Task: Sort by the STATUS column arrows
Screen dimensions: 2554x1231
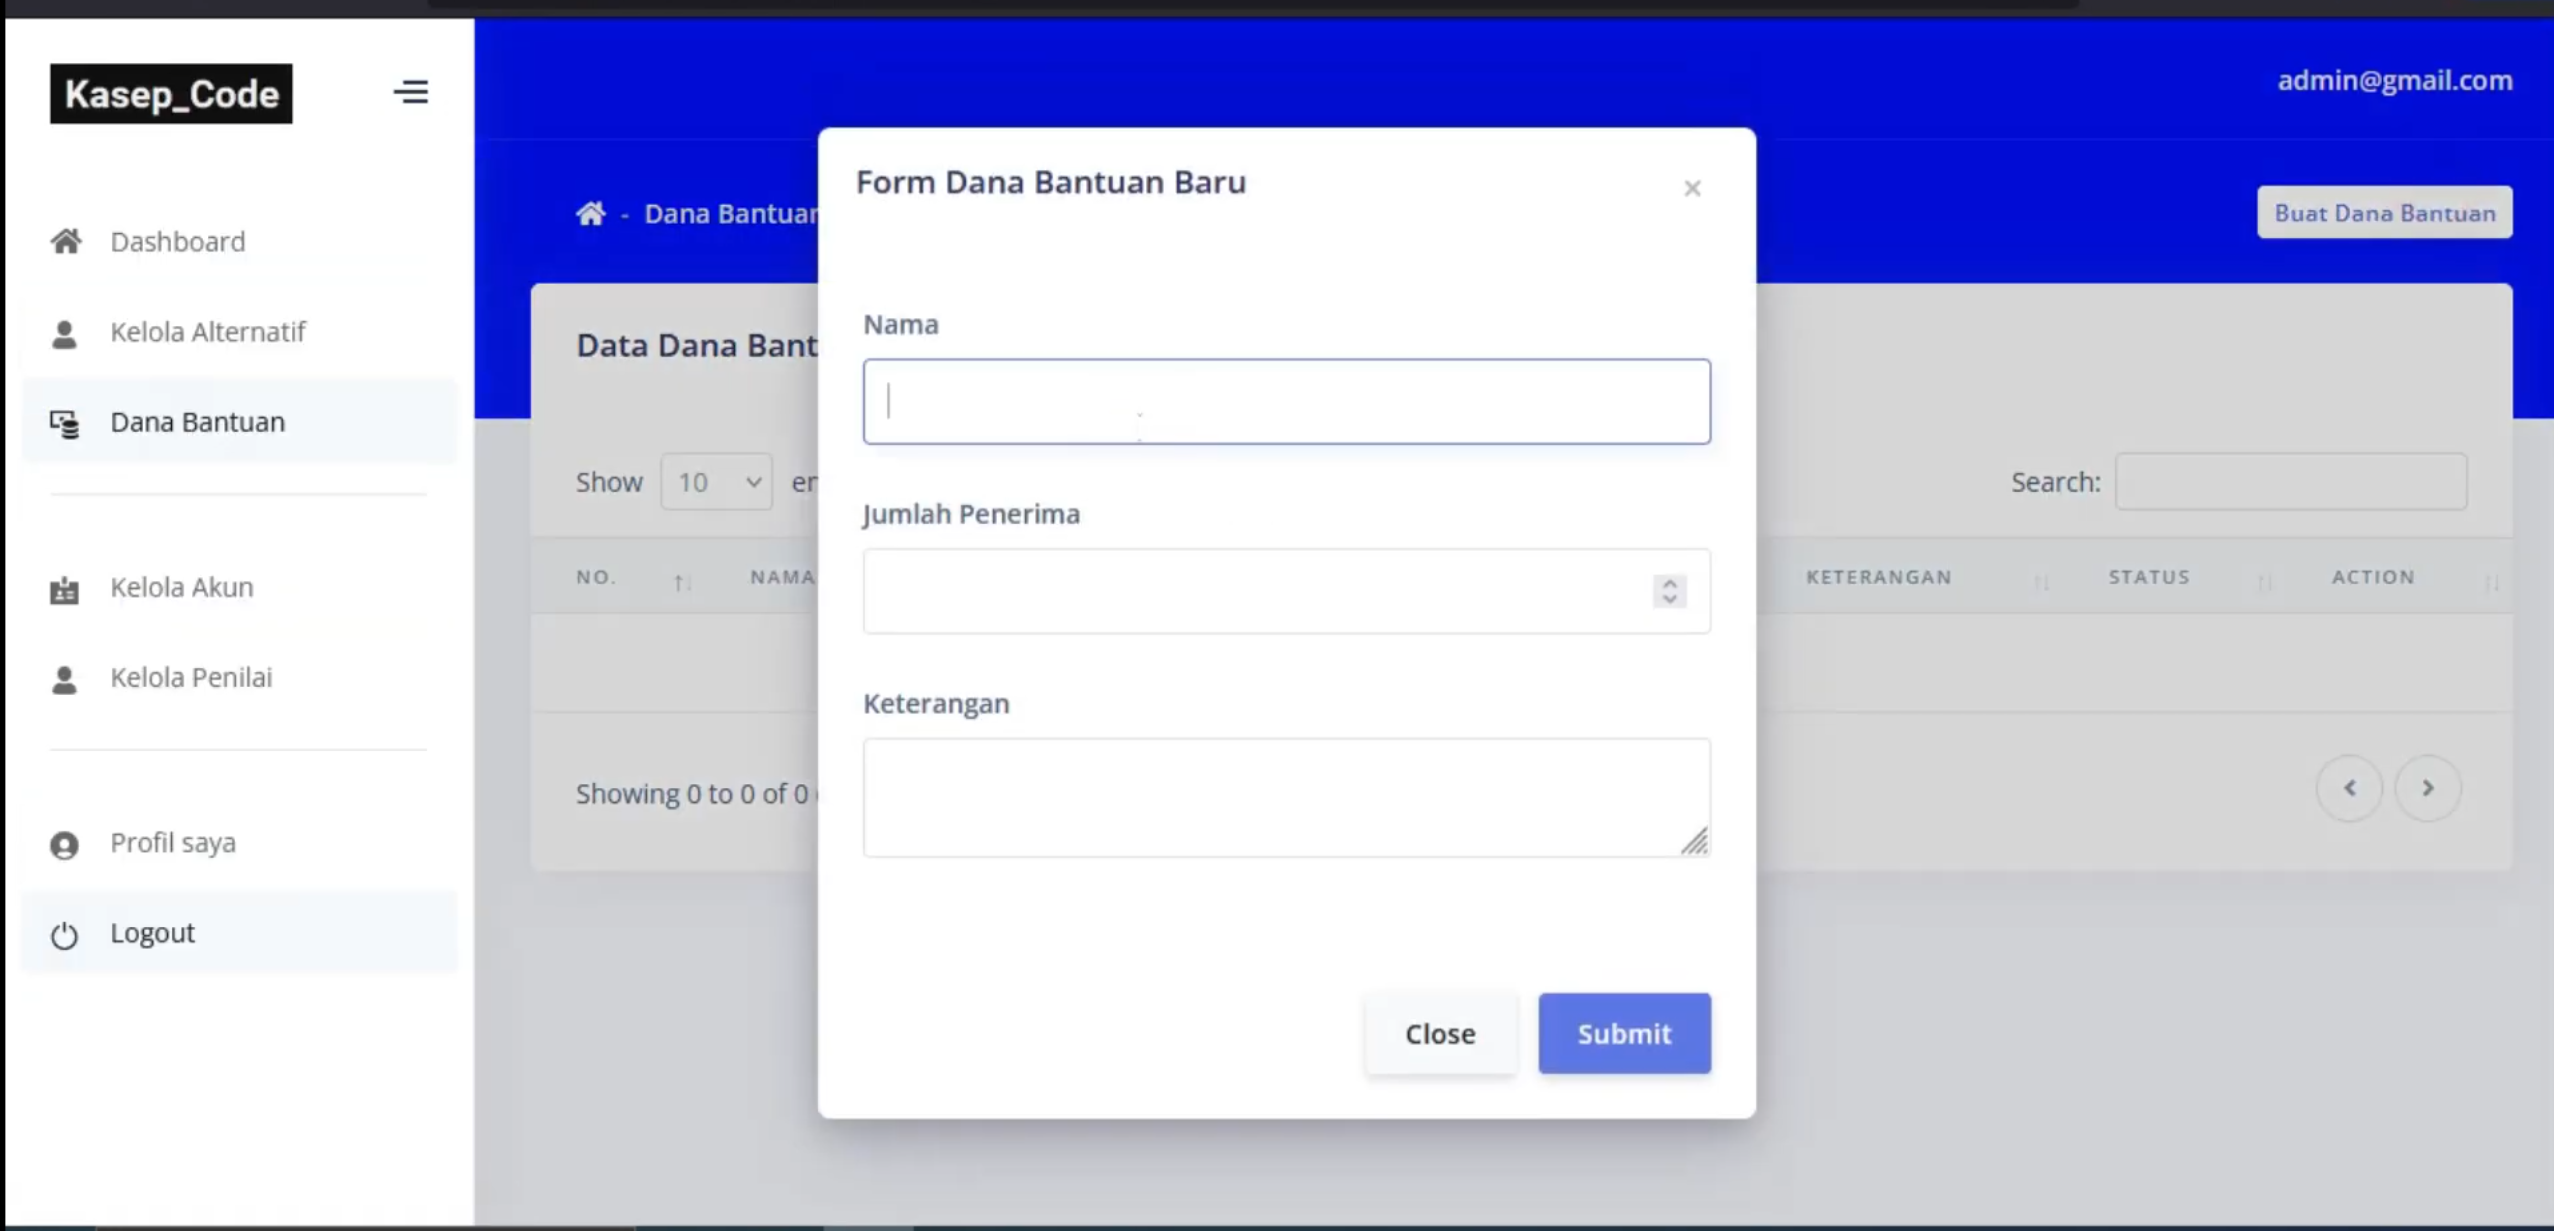Action: tap(2265, 582)
